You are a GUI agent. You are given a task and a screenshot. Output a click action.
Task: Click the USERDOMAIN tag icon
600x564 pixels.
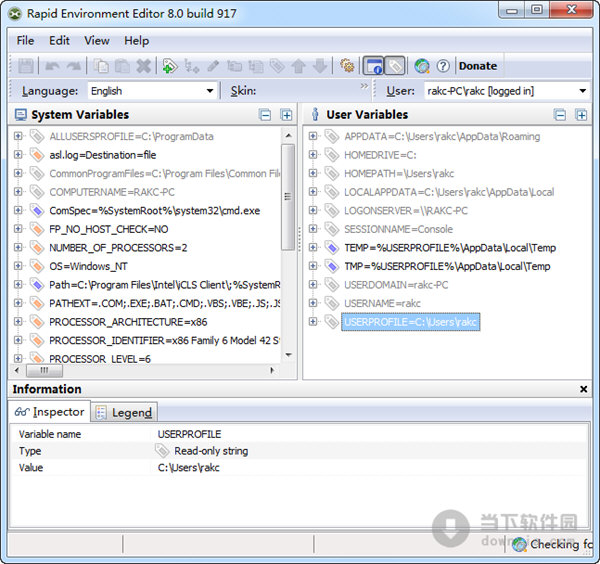332,284
